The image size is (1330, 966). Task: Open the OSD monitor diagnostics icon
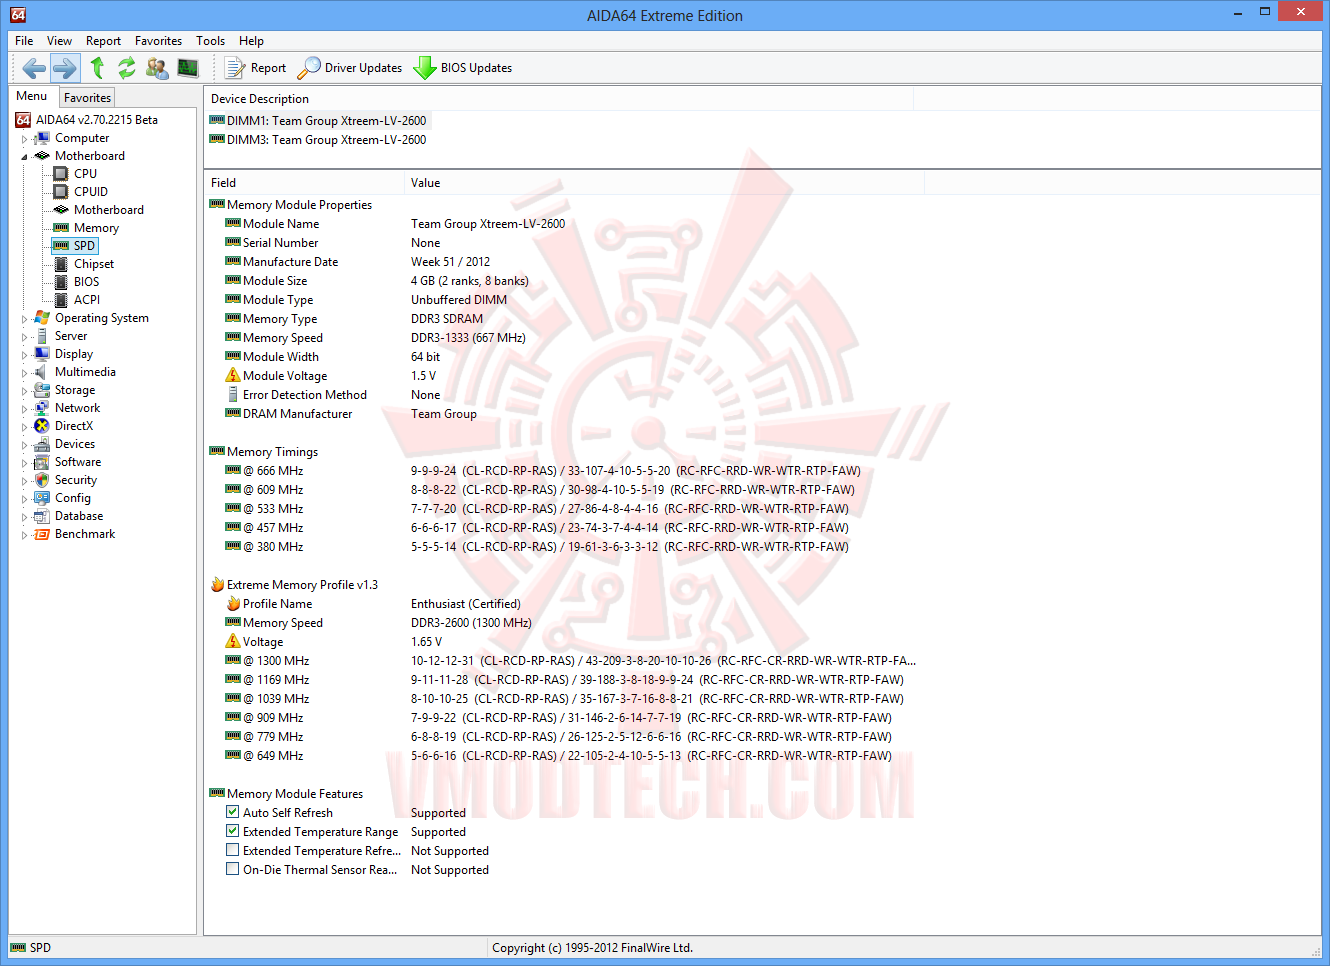(x=188, y=68)
